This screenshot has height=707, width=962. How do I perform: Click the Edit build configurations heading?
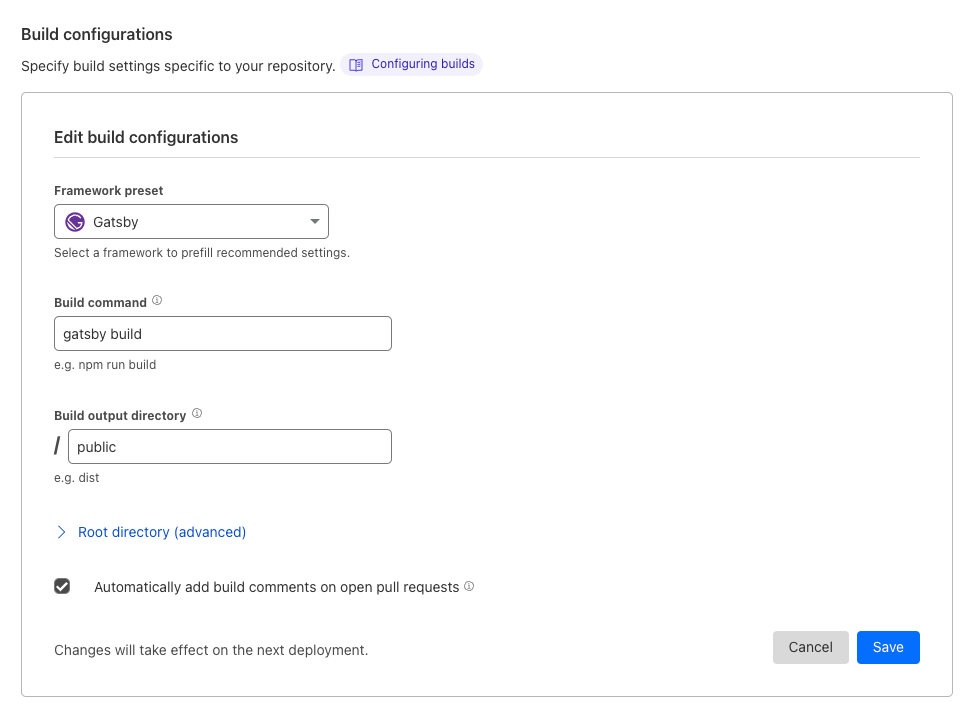pyautogui.click(x=146, y=137)
